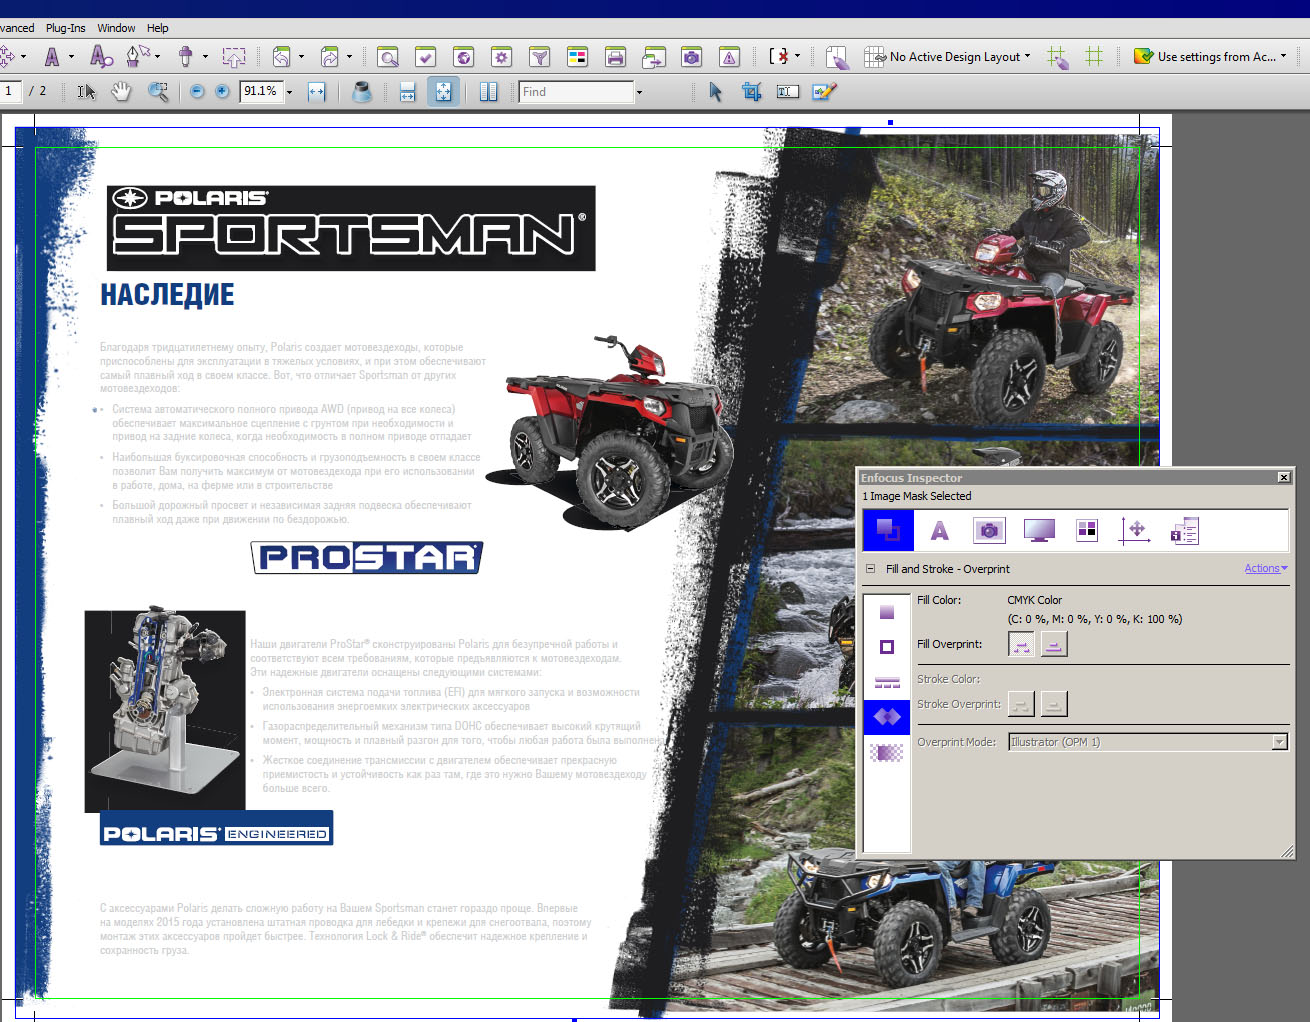Screen dimensions: 1310x1022
Task: Open the CMYK color bars icon
Action: 578,57
